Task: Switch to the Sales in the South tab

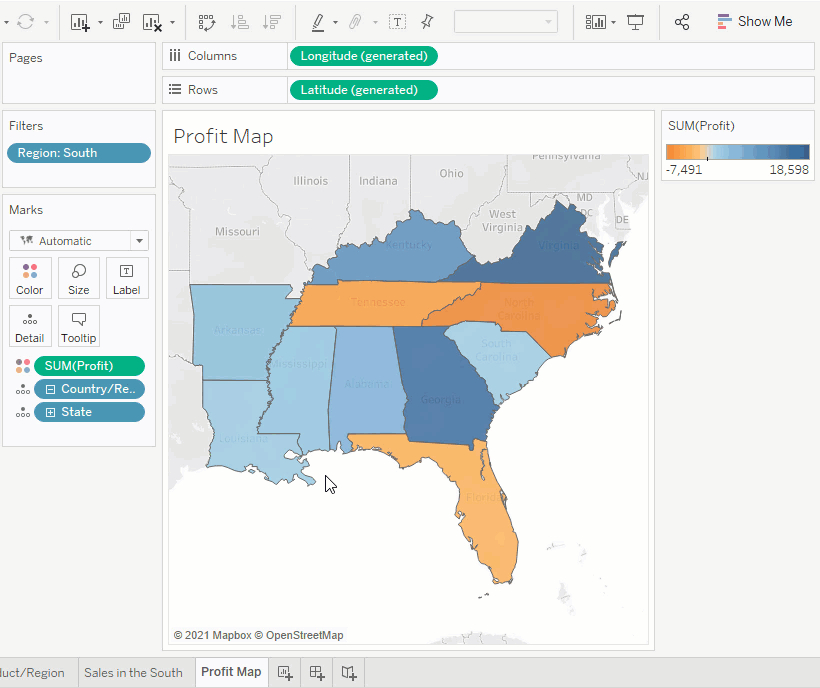Action: coord(134,673)
